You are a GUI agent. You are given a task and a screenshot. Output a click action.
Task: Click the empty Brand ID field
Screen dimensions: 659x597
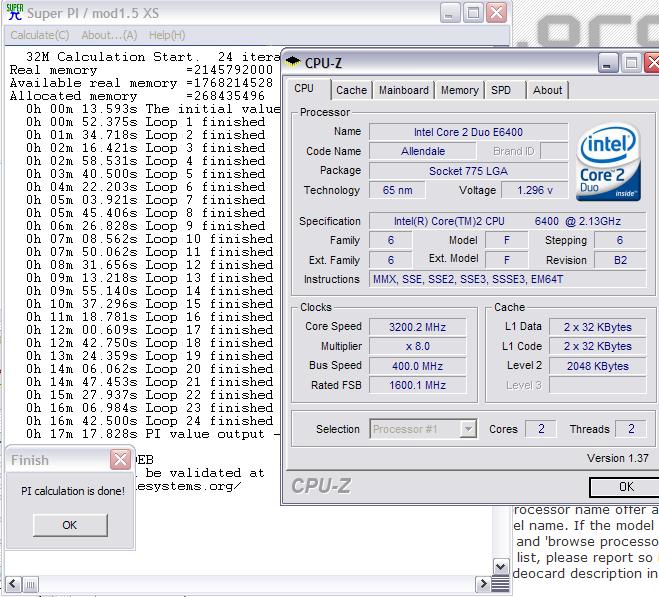[554, 151]
